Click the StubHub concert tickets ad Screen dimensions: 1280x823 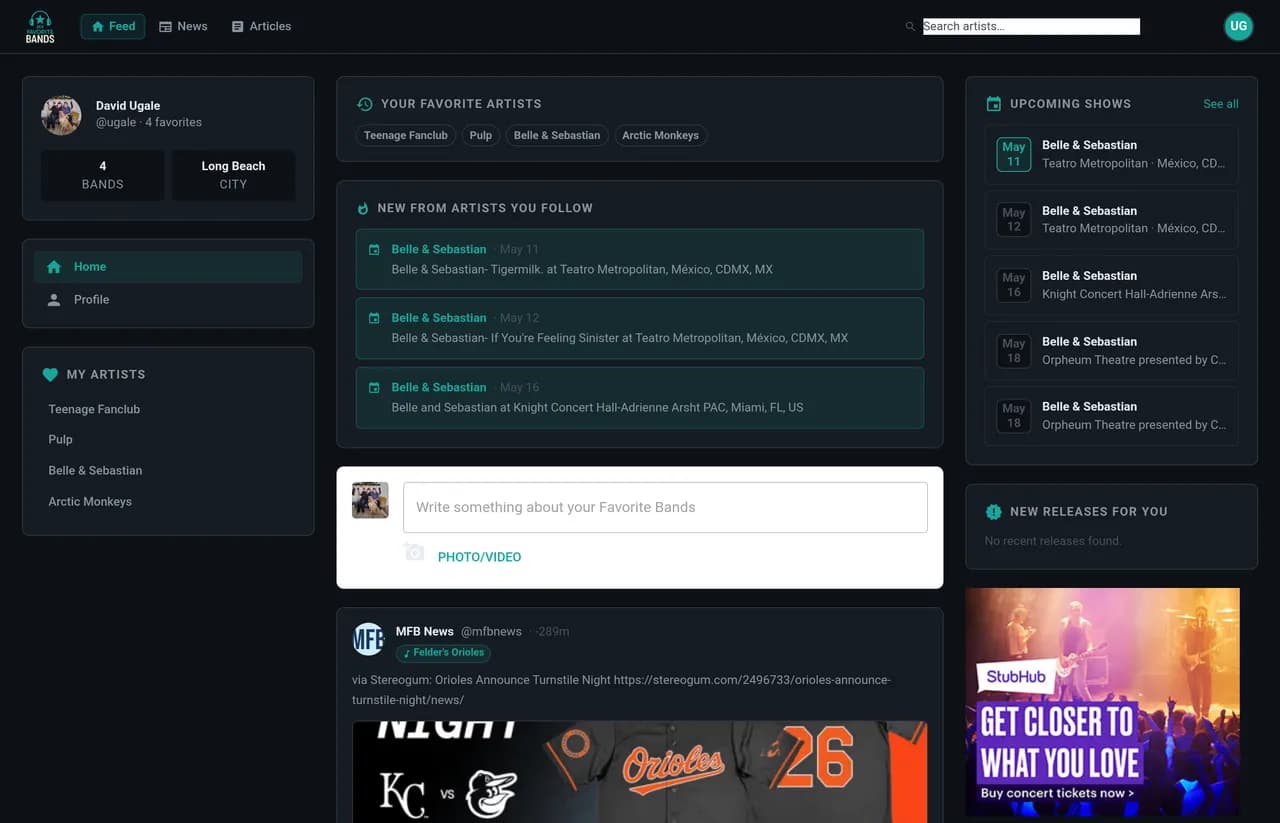(x=1103, y=702)
